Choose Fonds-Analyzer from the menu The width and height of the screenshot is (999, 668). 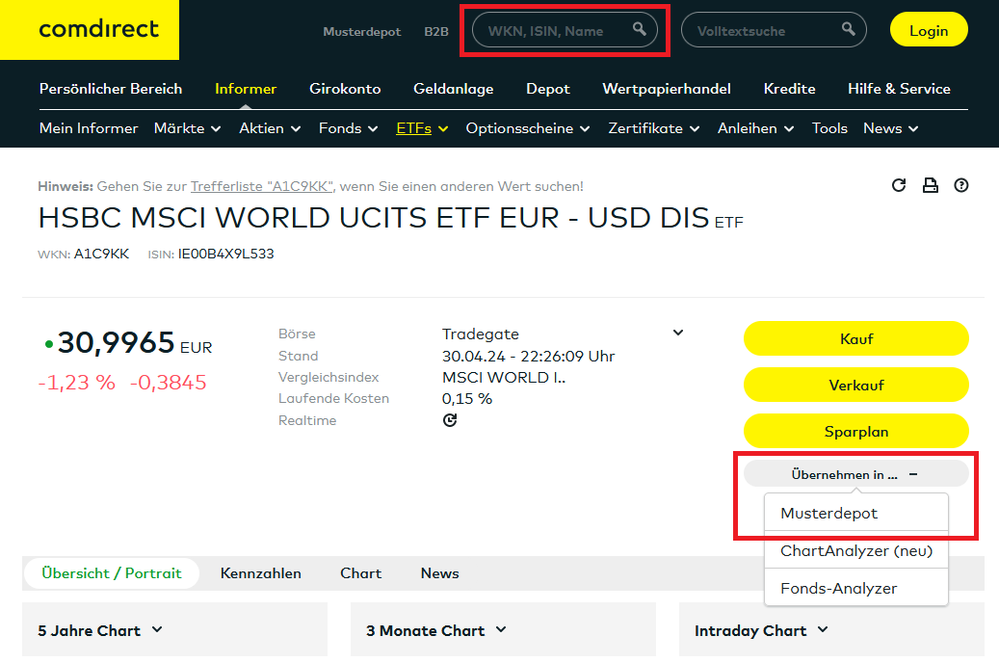838,588
